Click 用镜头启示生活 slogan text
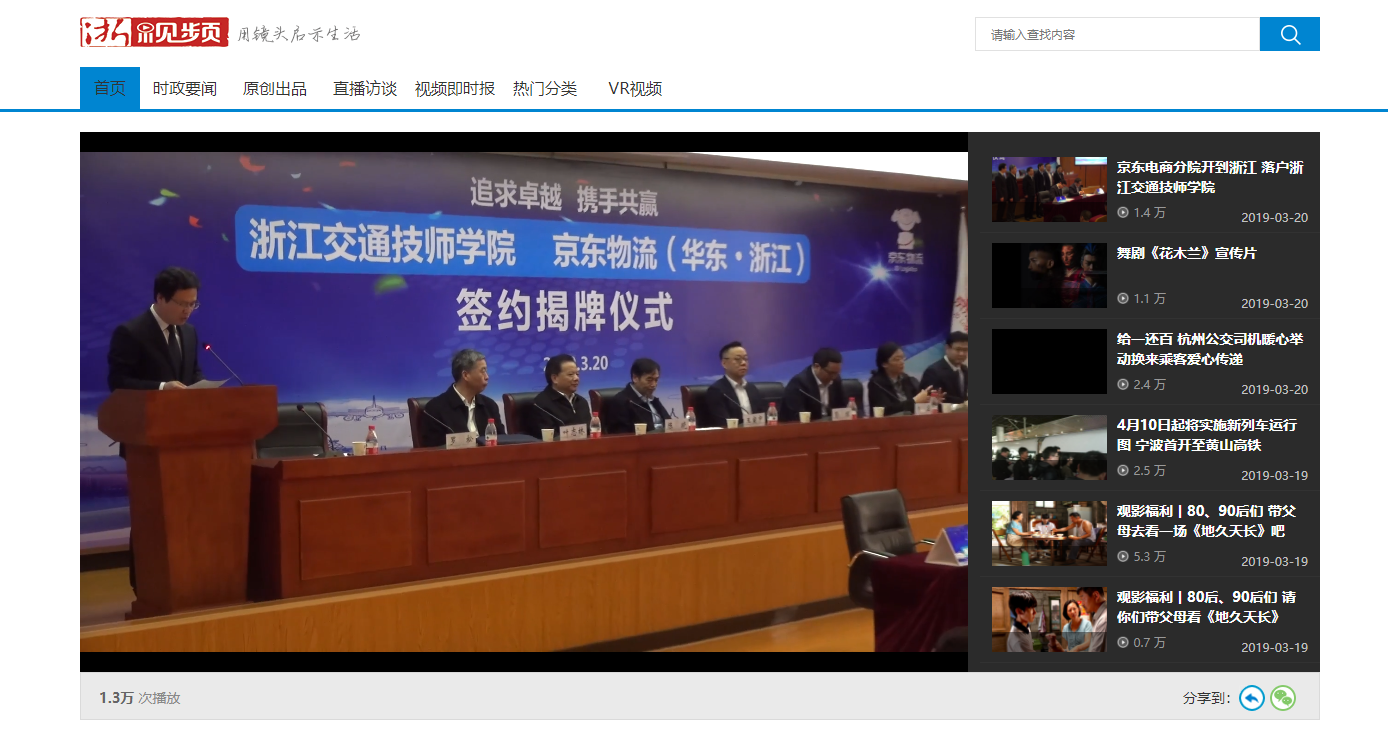Viewport: 1388px width, 741px height. (298, 34)
